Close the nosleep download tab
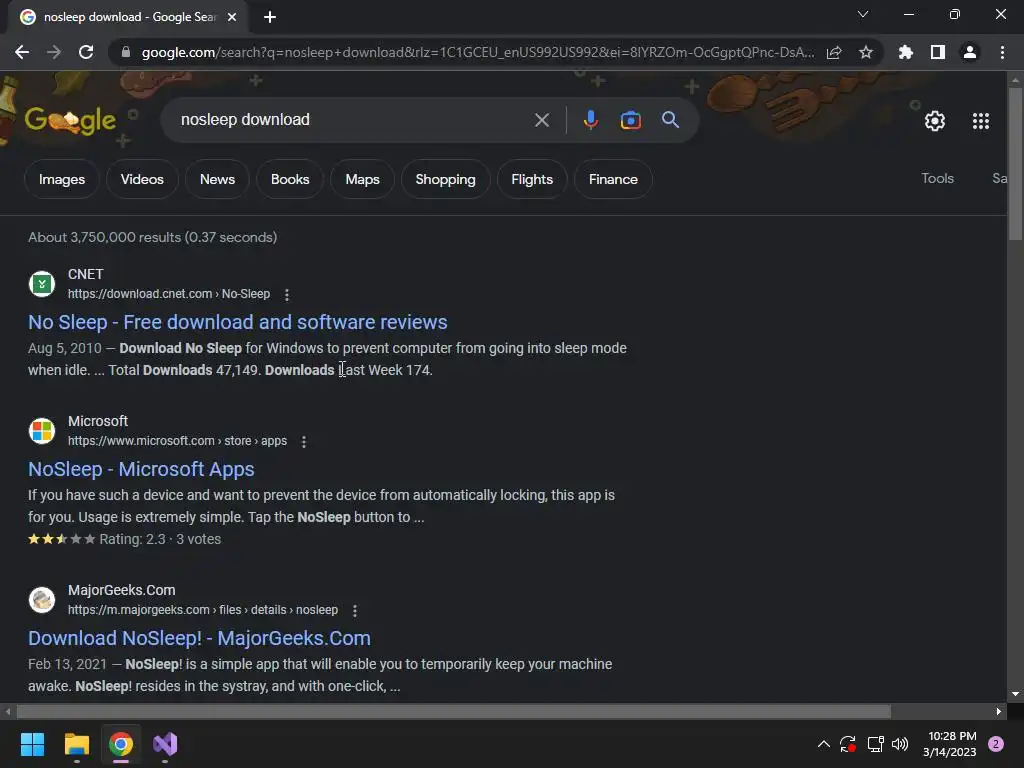The height and width of the screenshot is (768, 1024). [x=232, y=17]
